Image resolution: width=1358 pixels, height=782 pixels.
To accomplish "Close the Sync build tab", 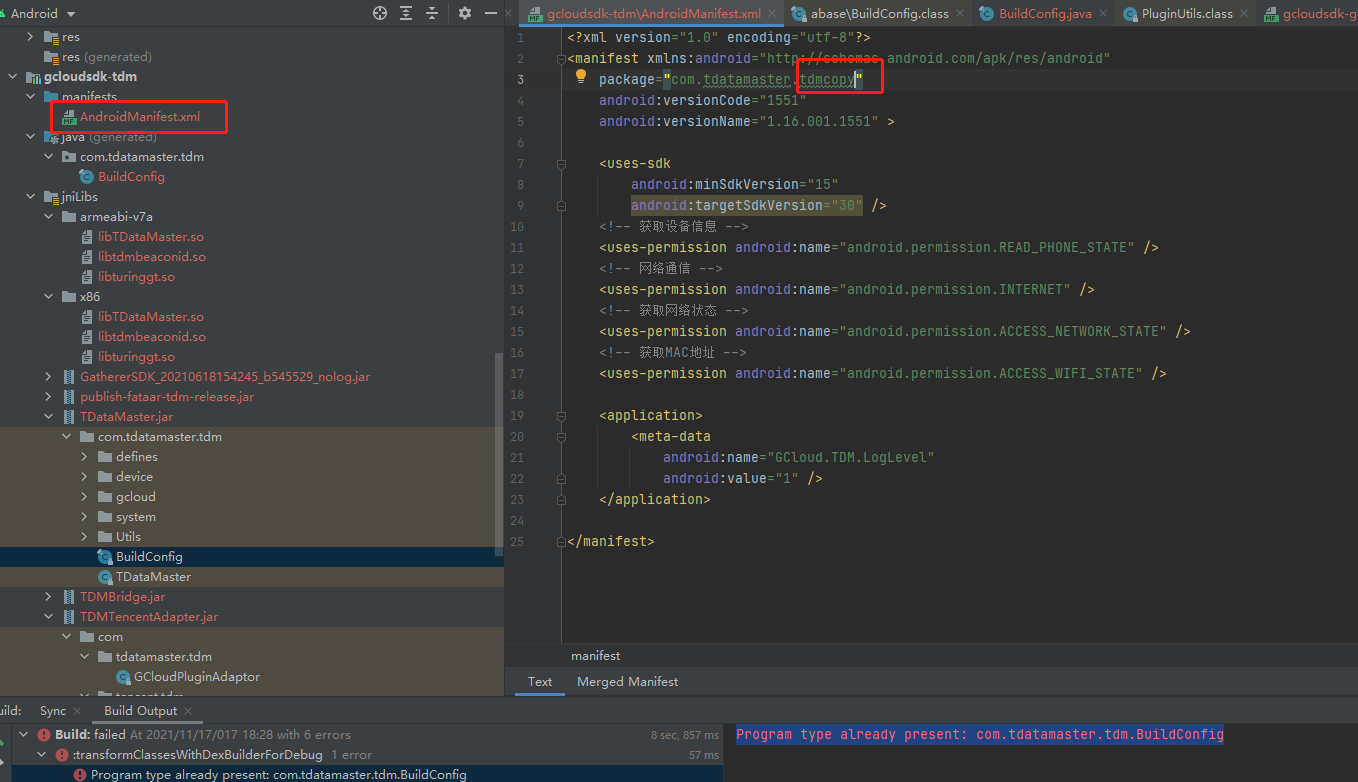I will pos(78,711).
